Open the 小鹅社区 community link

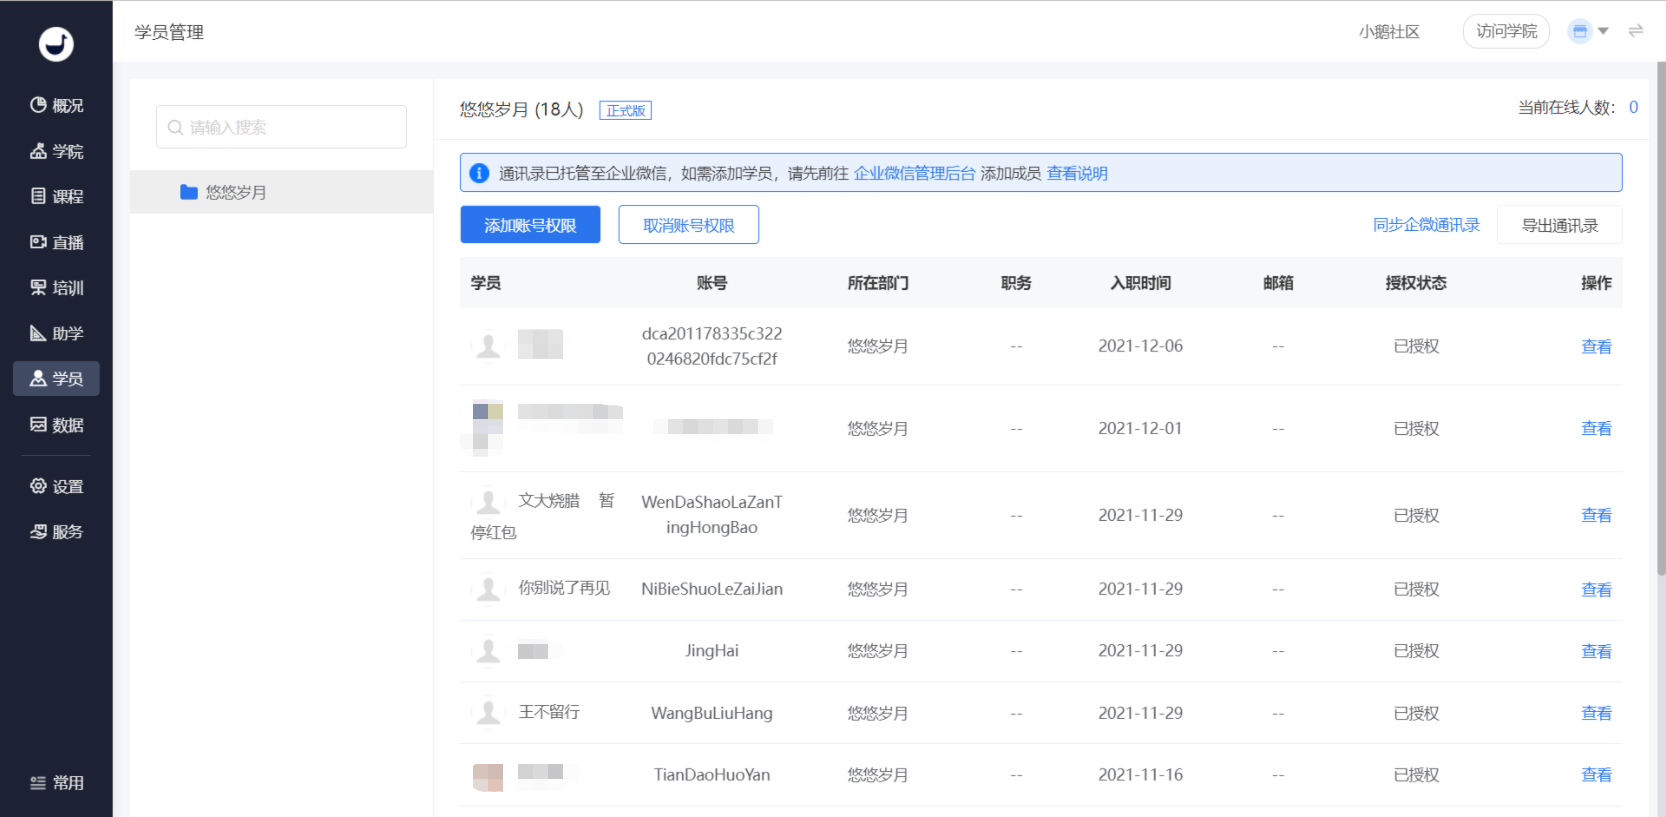[x=1389, y=32]
